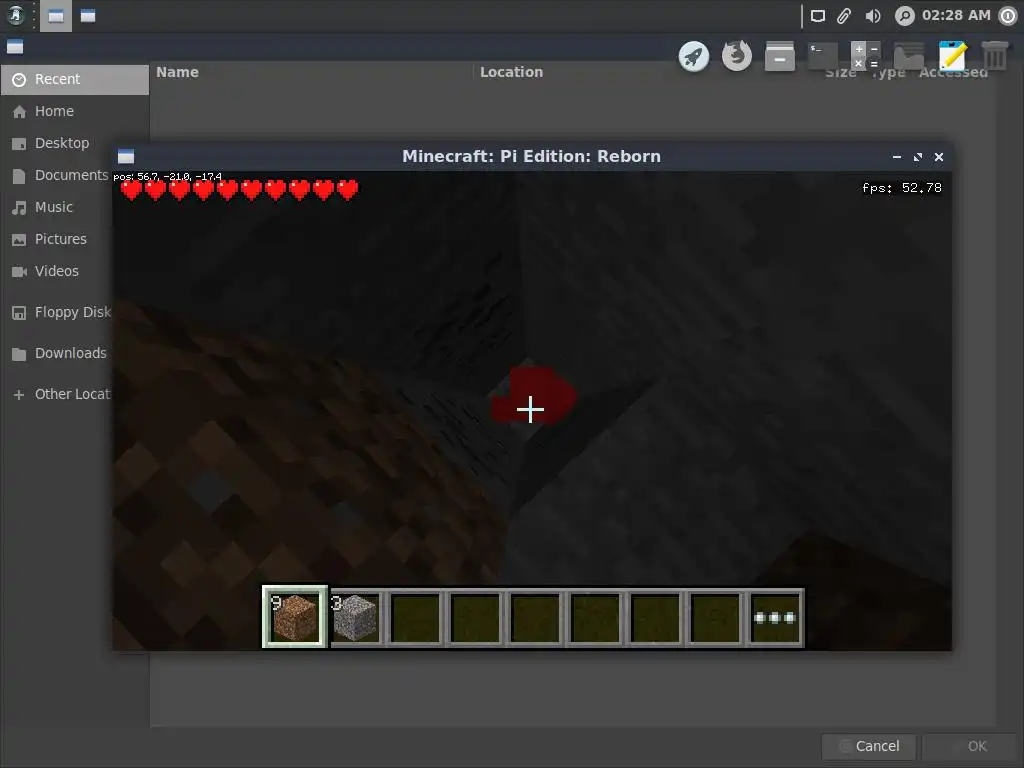
Task: Sort by Name column header
Action: tap(178, 72)
